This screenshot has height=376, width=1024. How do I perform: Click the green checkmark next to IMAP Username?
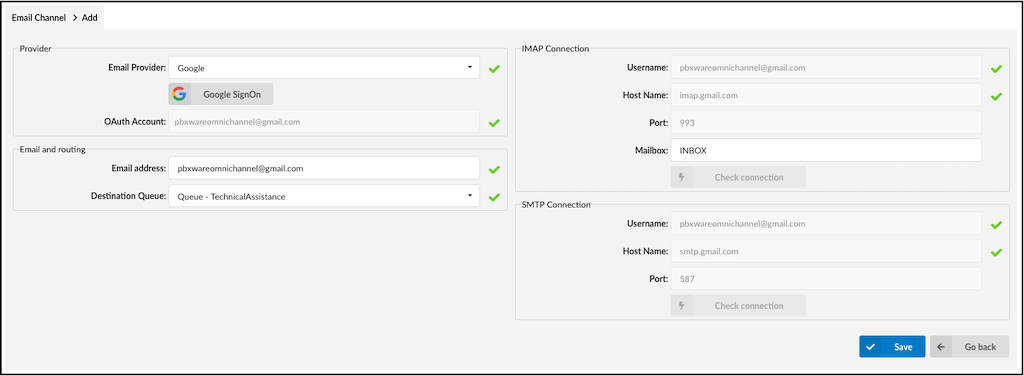996,69
